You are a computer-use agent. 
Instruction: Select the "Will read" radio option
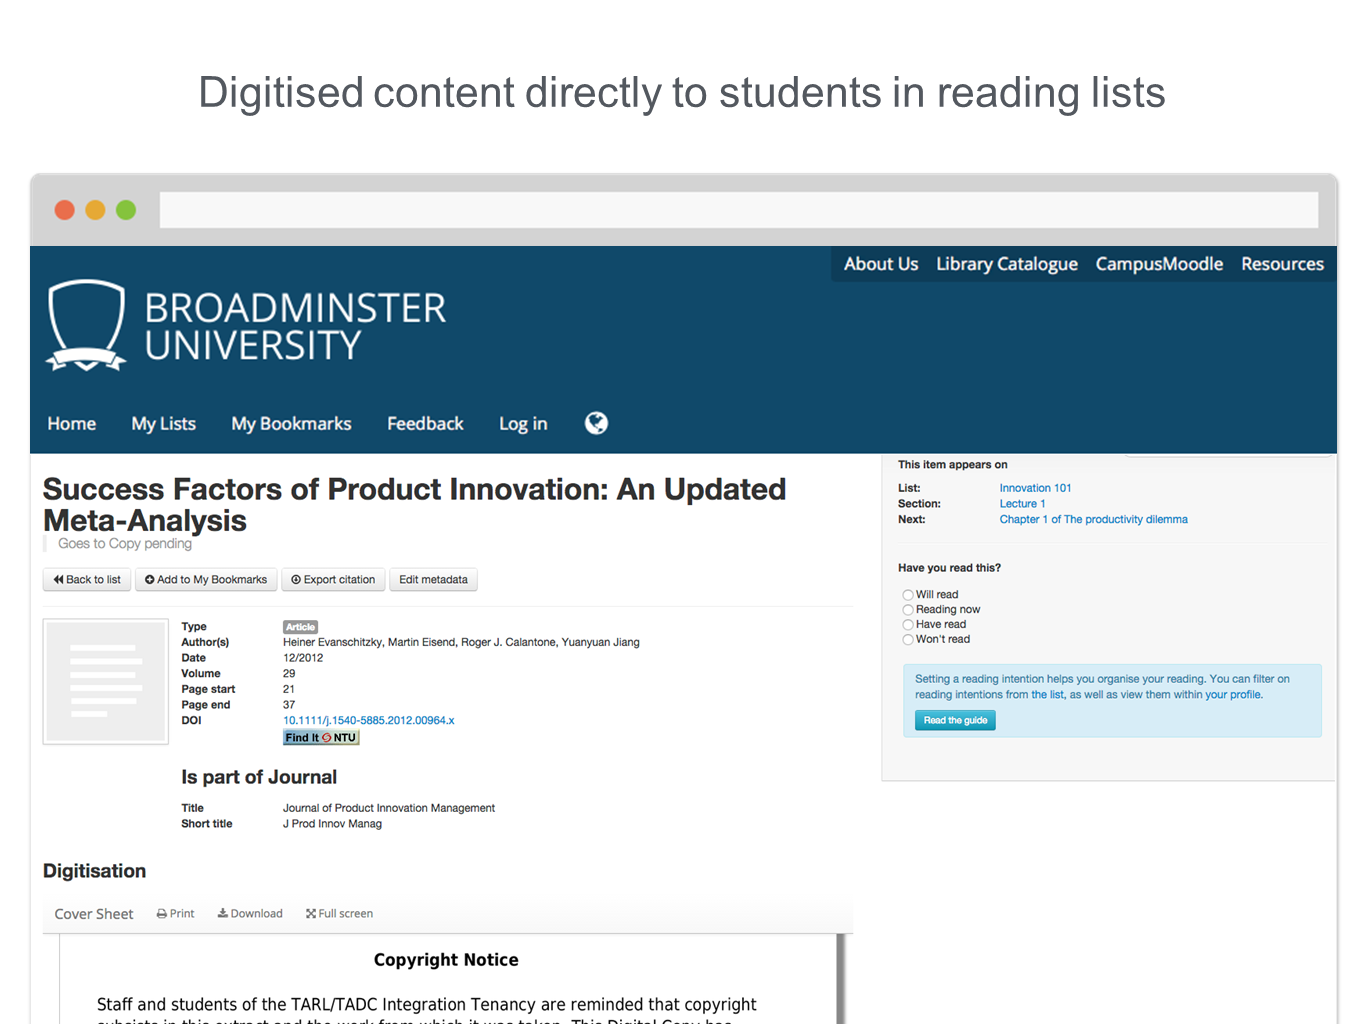pyautogui.click(x=908, y=595)
